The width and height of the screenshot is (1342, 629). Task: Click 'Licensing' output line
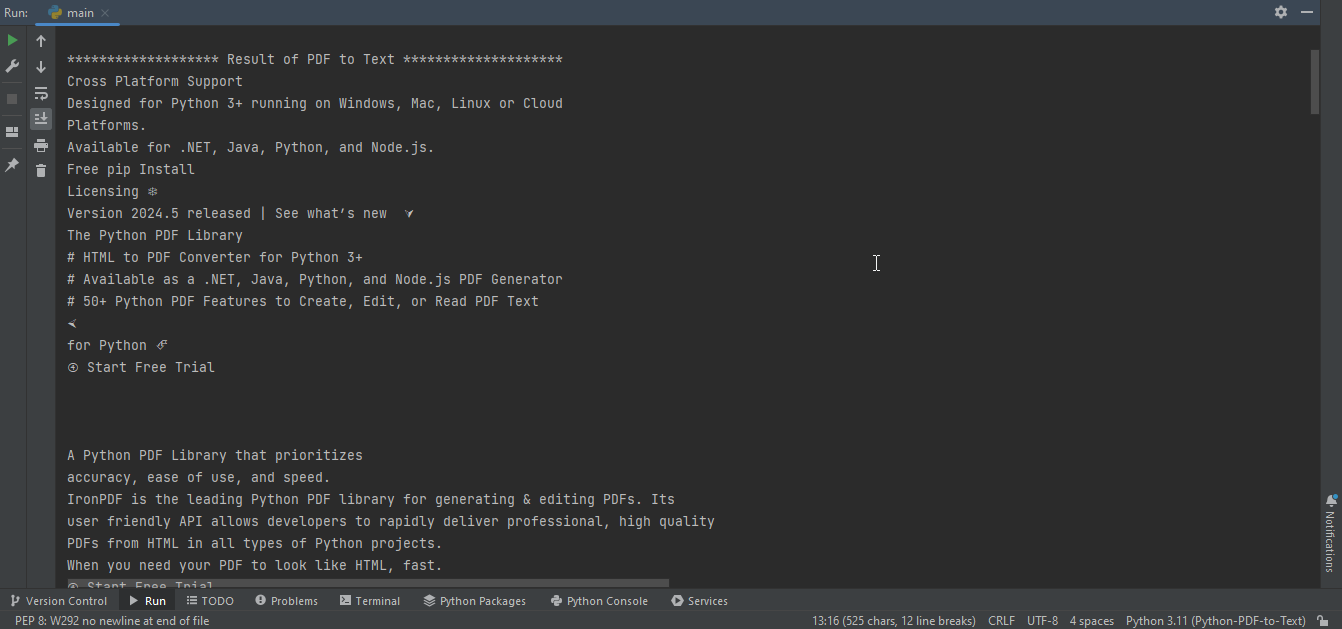(112, 192)
